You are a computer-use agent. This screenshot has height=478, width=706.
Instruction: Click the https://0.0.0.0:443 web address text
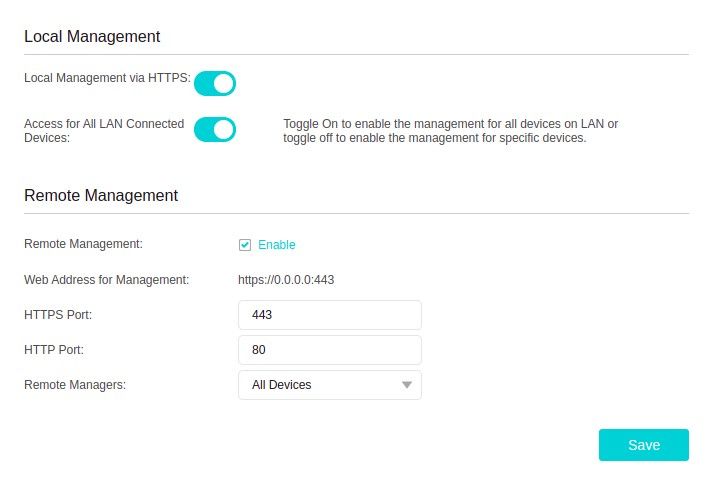[286, 280]
